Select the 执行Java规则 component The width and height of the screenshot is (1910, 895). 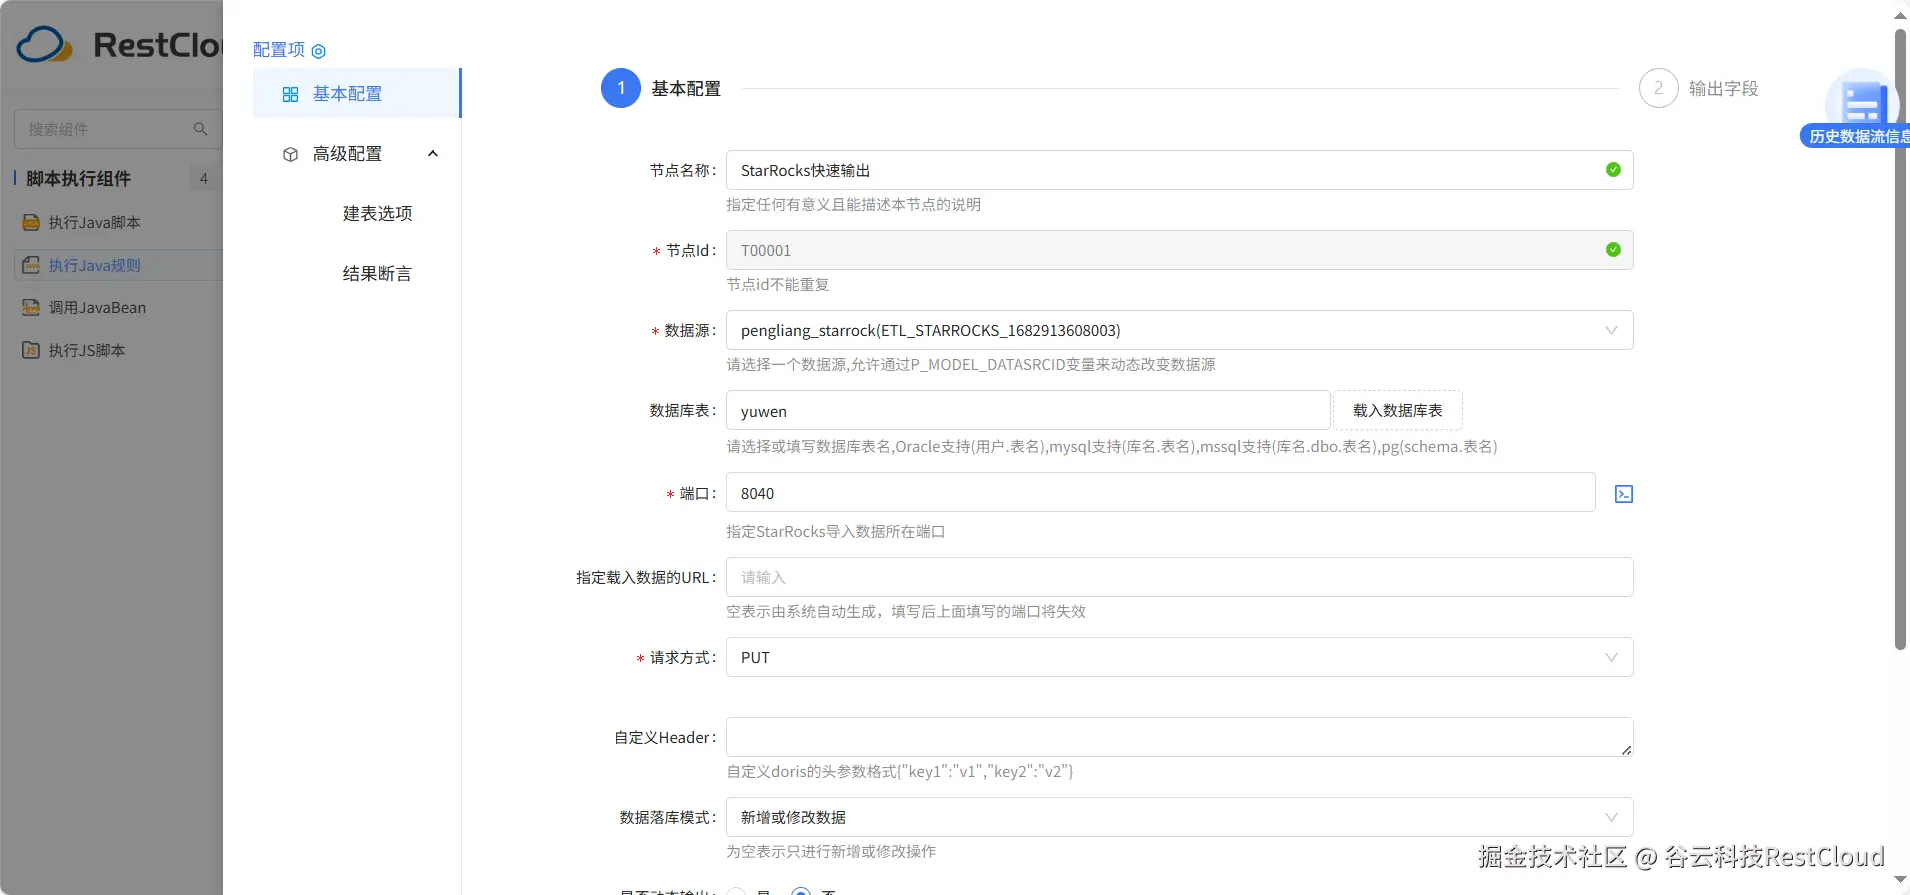(x=118, y=265)
